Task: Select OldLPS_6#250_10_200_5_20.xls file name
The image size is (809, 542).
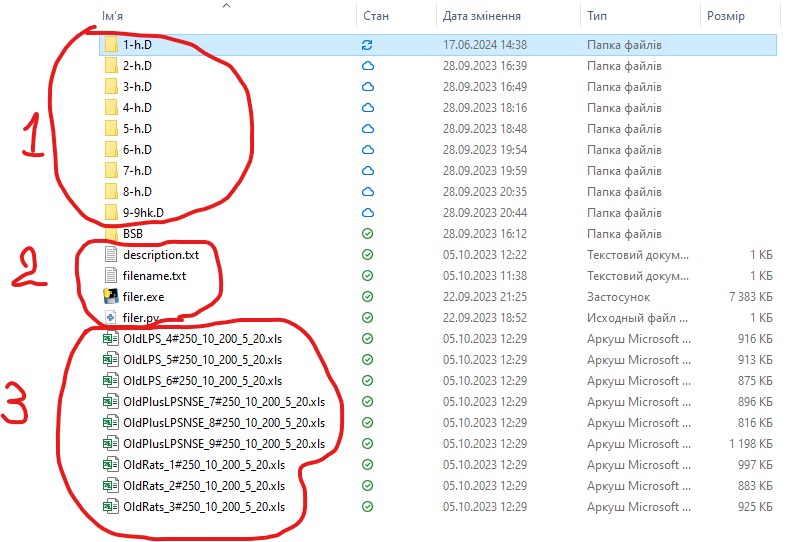Action: (203, 381)
